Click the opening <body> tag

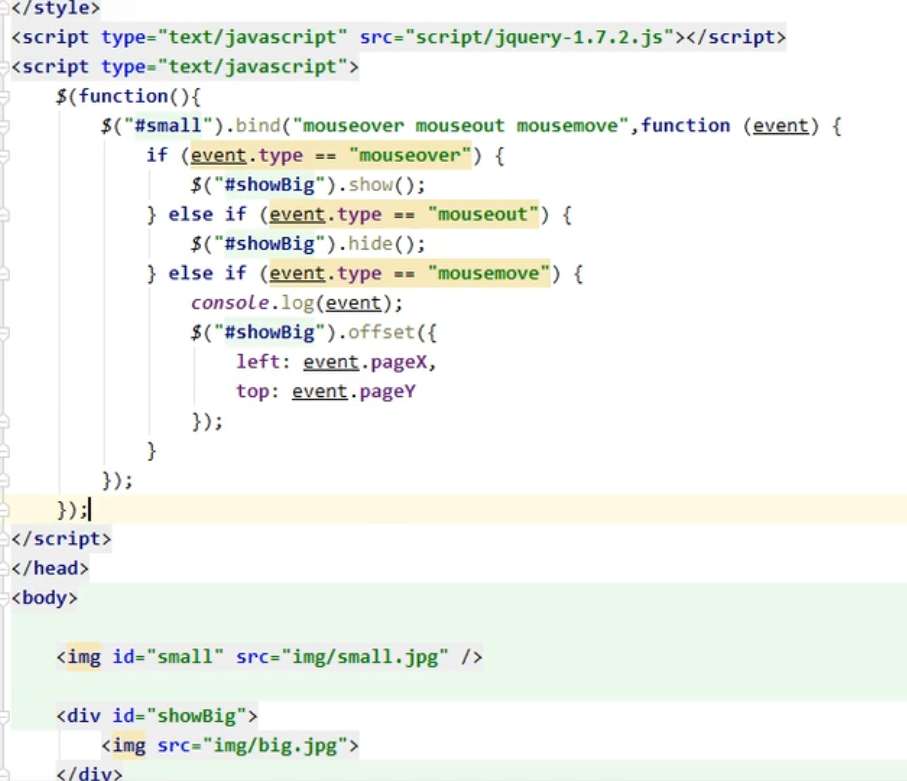[x=45, y=598]
